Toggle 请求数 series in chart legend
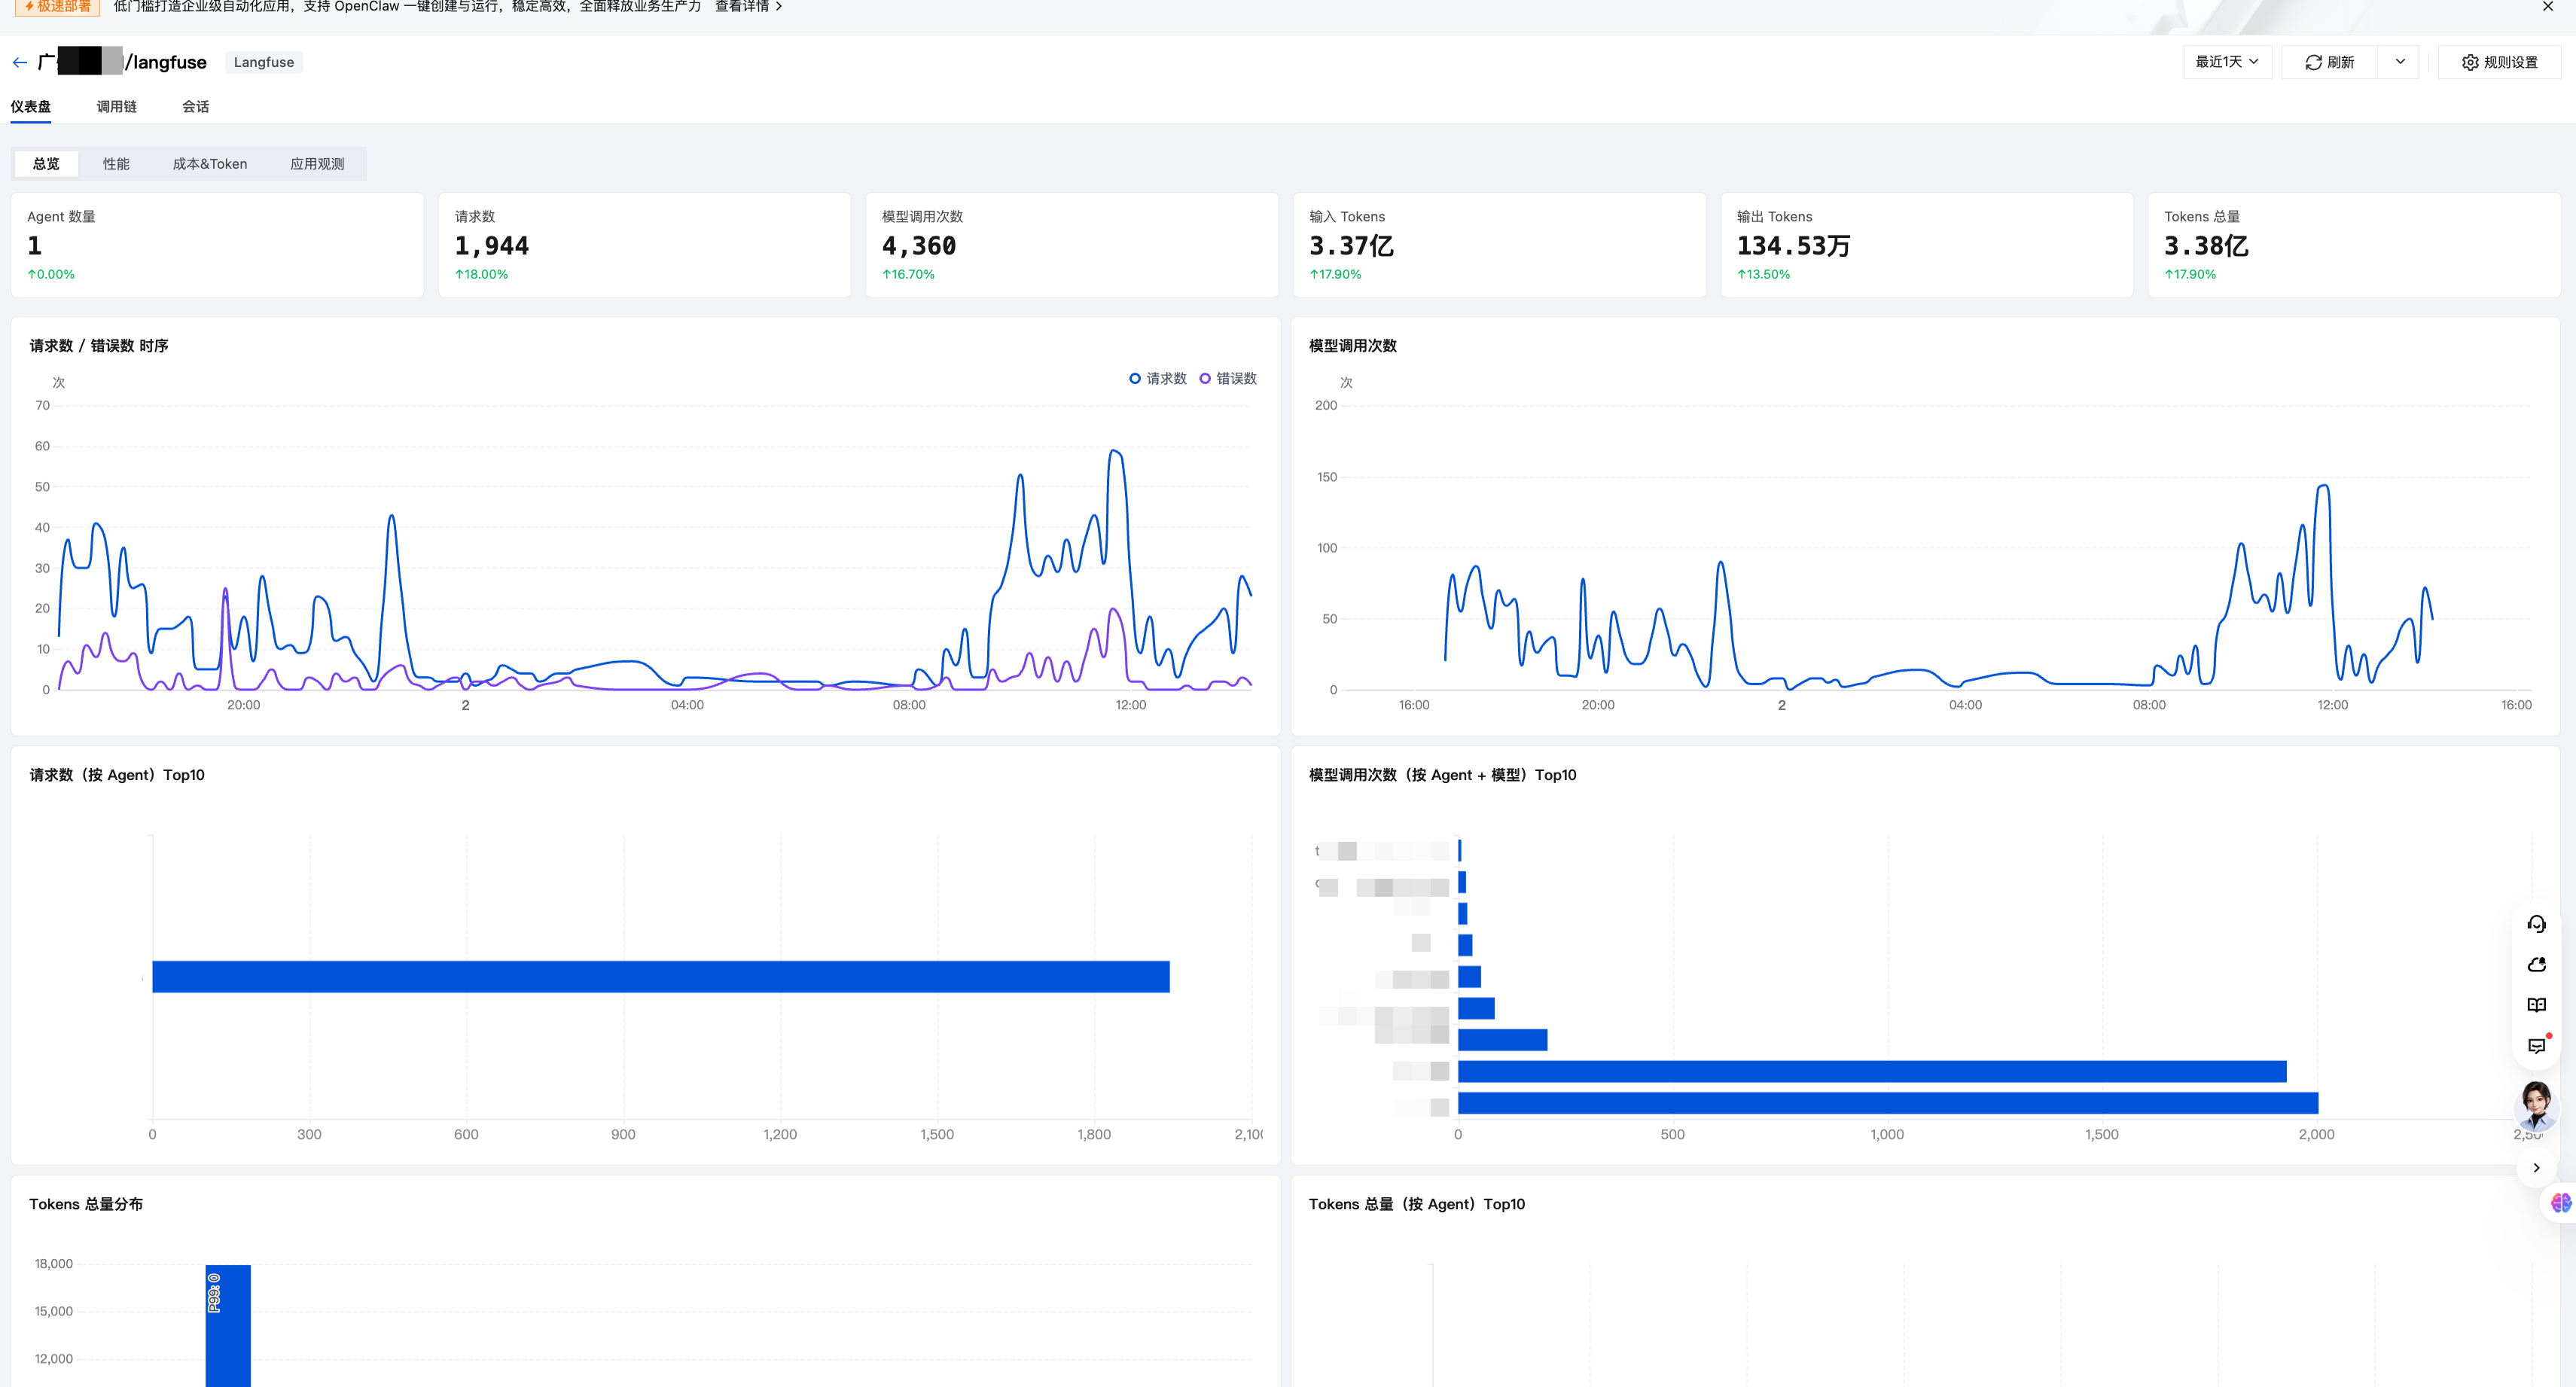2576x1387 pixels. (x=1157, y=378)
